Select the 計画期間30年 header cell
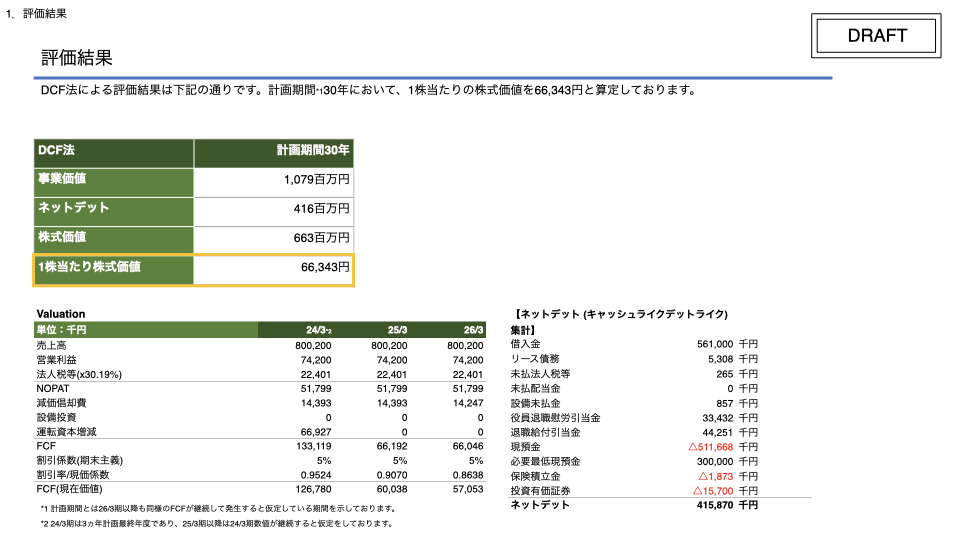960x540 pixels. tap(274, 153)
